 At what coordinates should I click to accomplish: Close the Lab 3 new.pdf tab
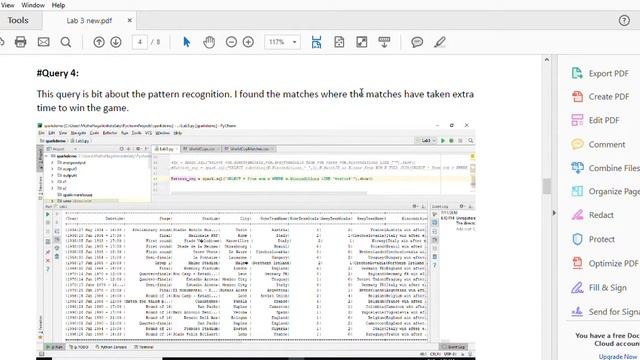pos(130,20)
